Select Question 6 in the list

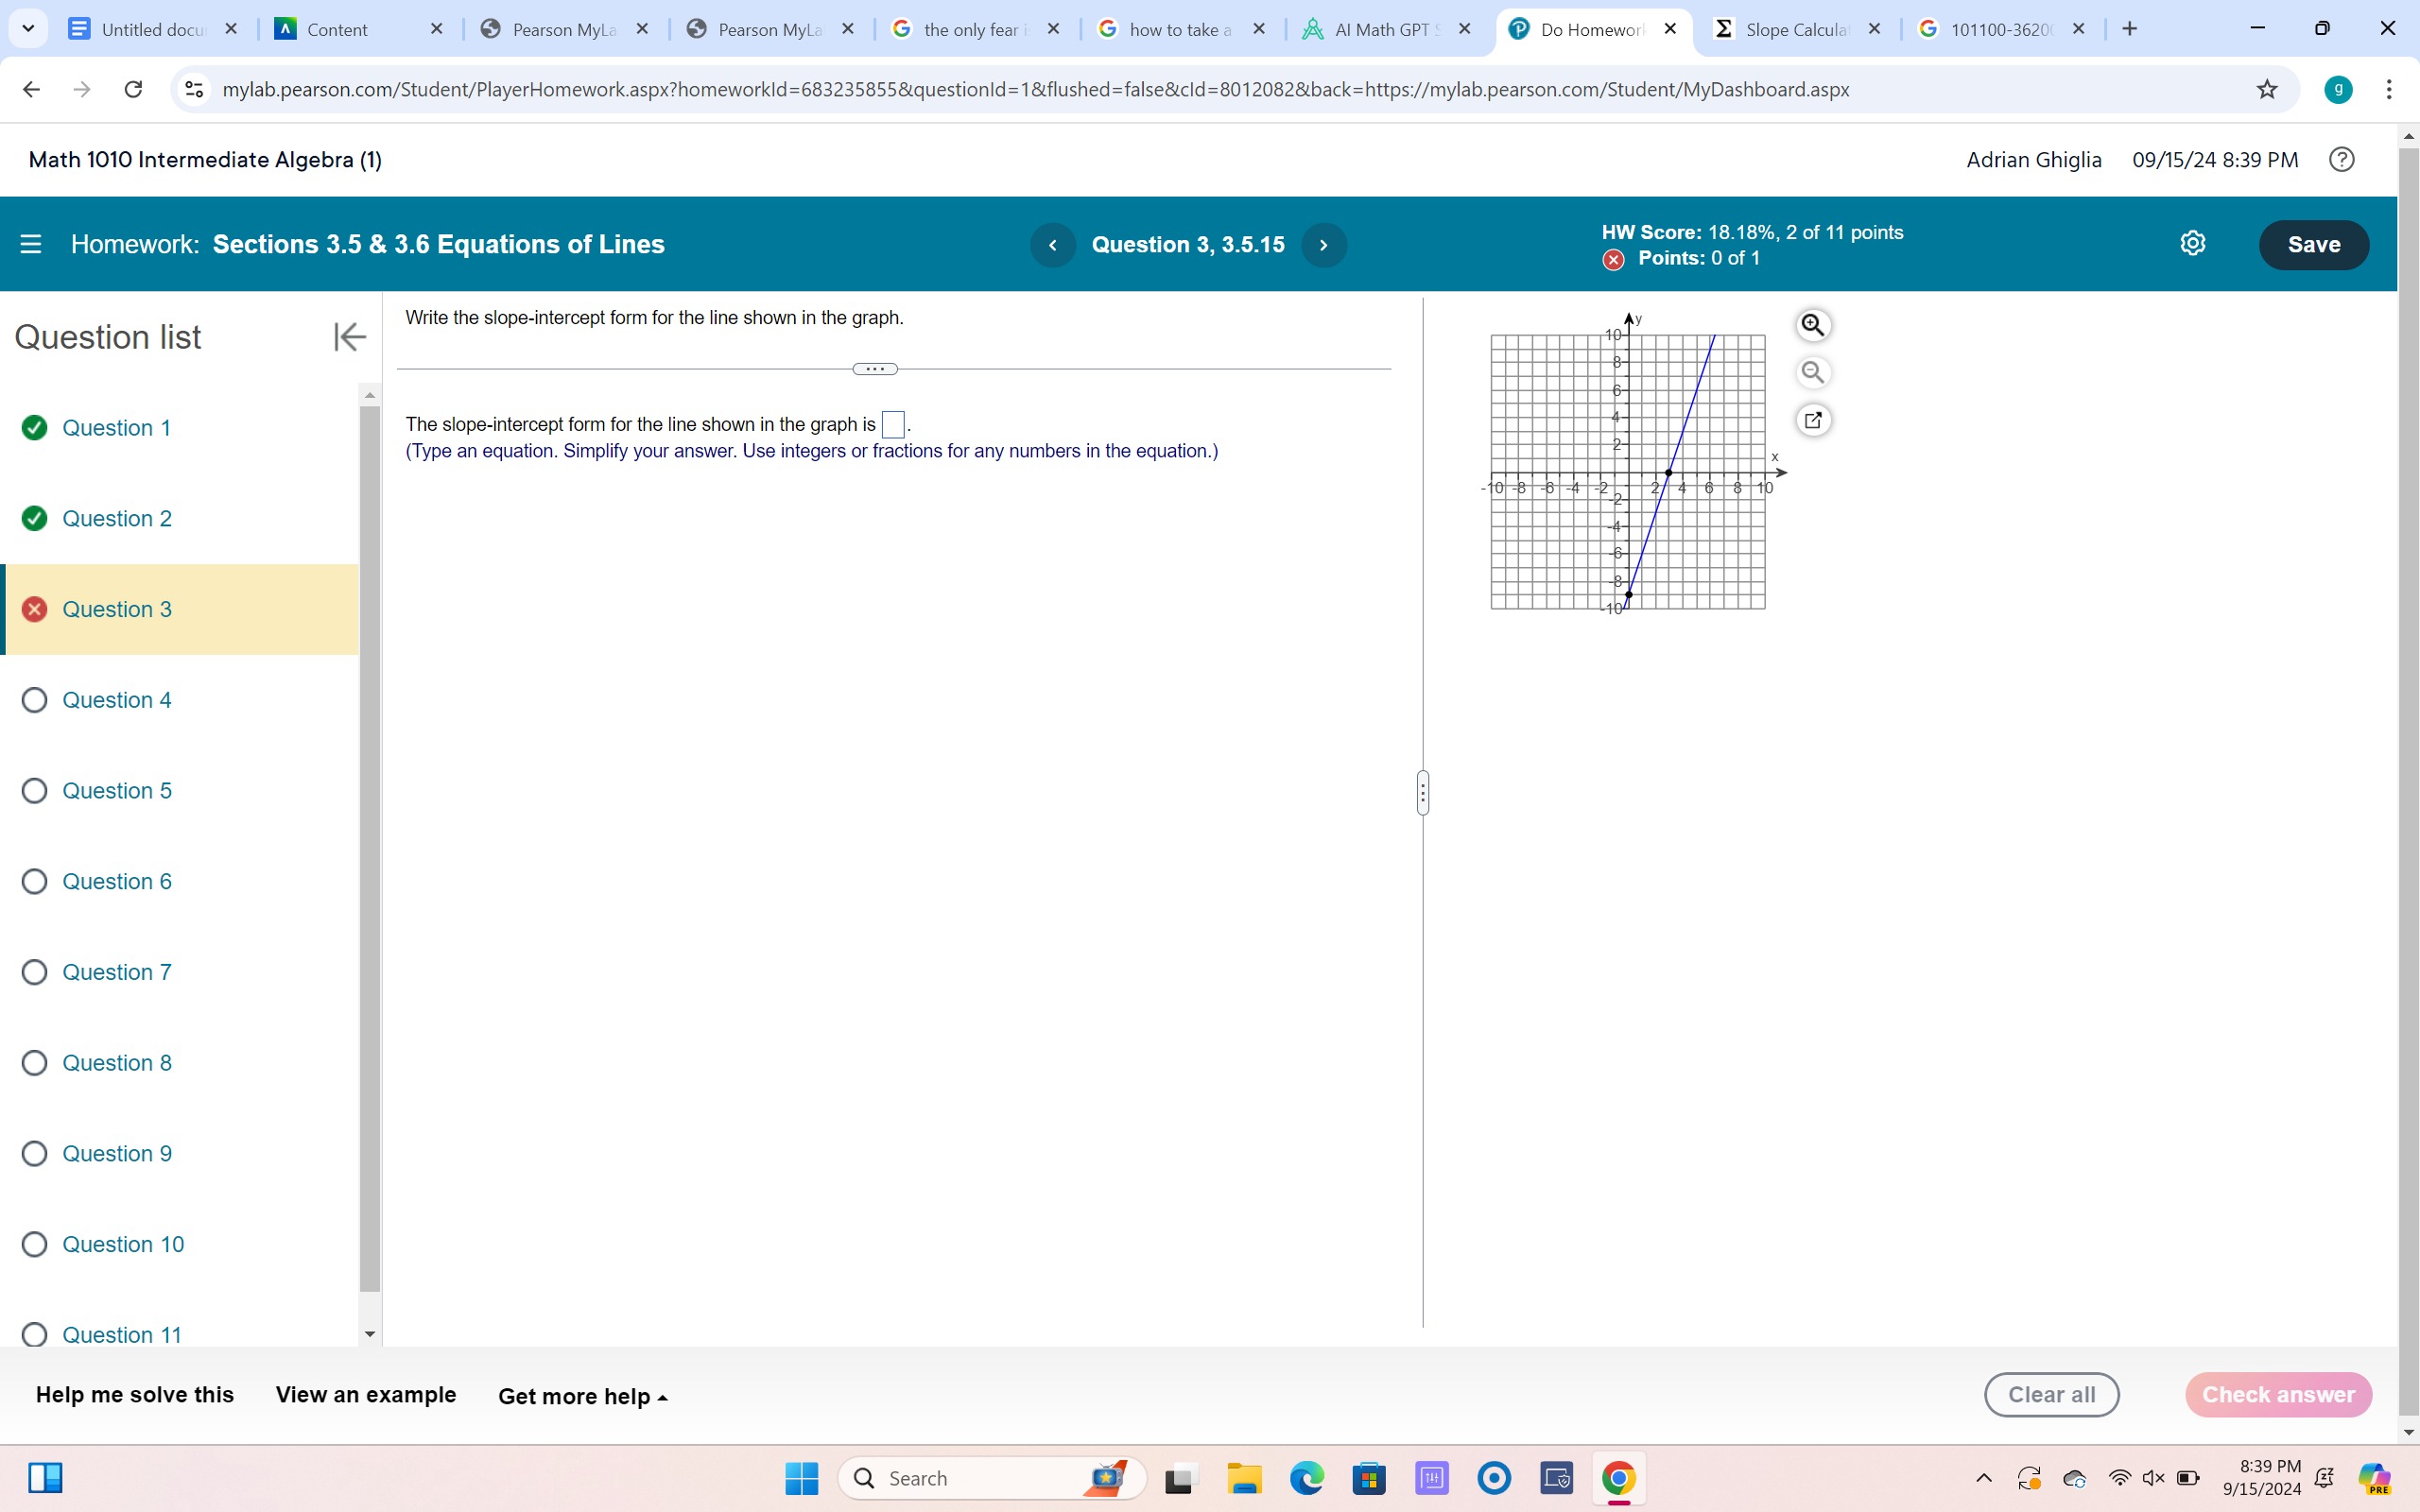pyautogui.click(x=117, y=881)
